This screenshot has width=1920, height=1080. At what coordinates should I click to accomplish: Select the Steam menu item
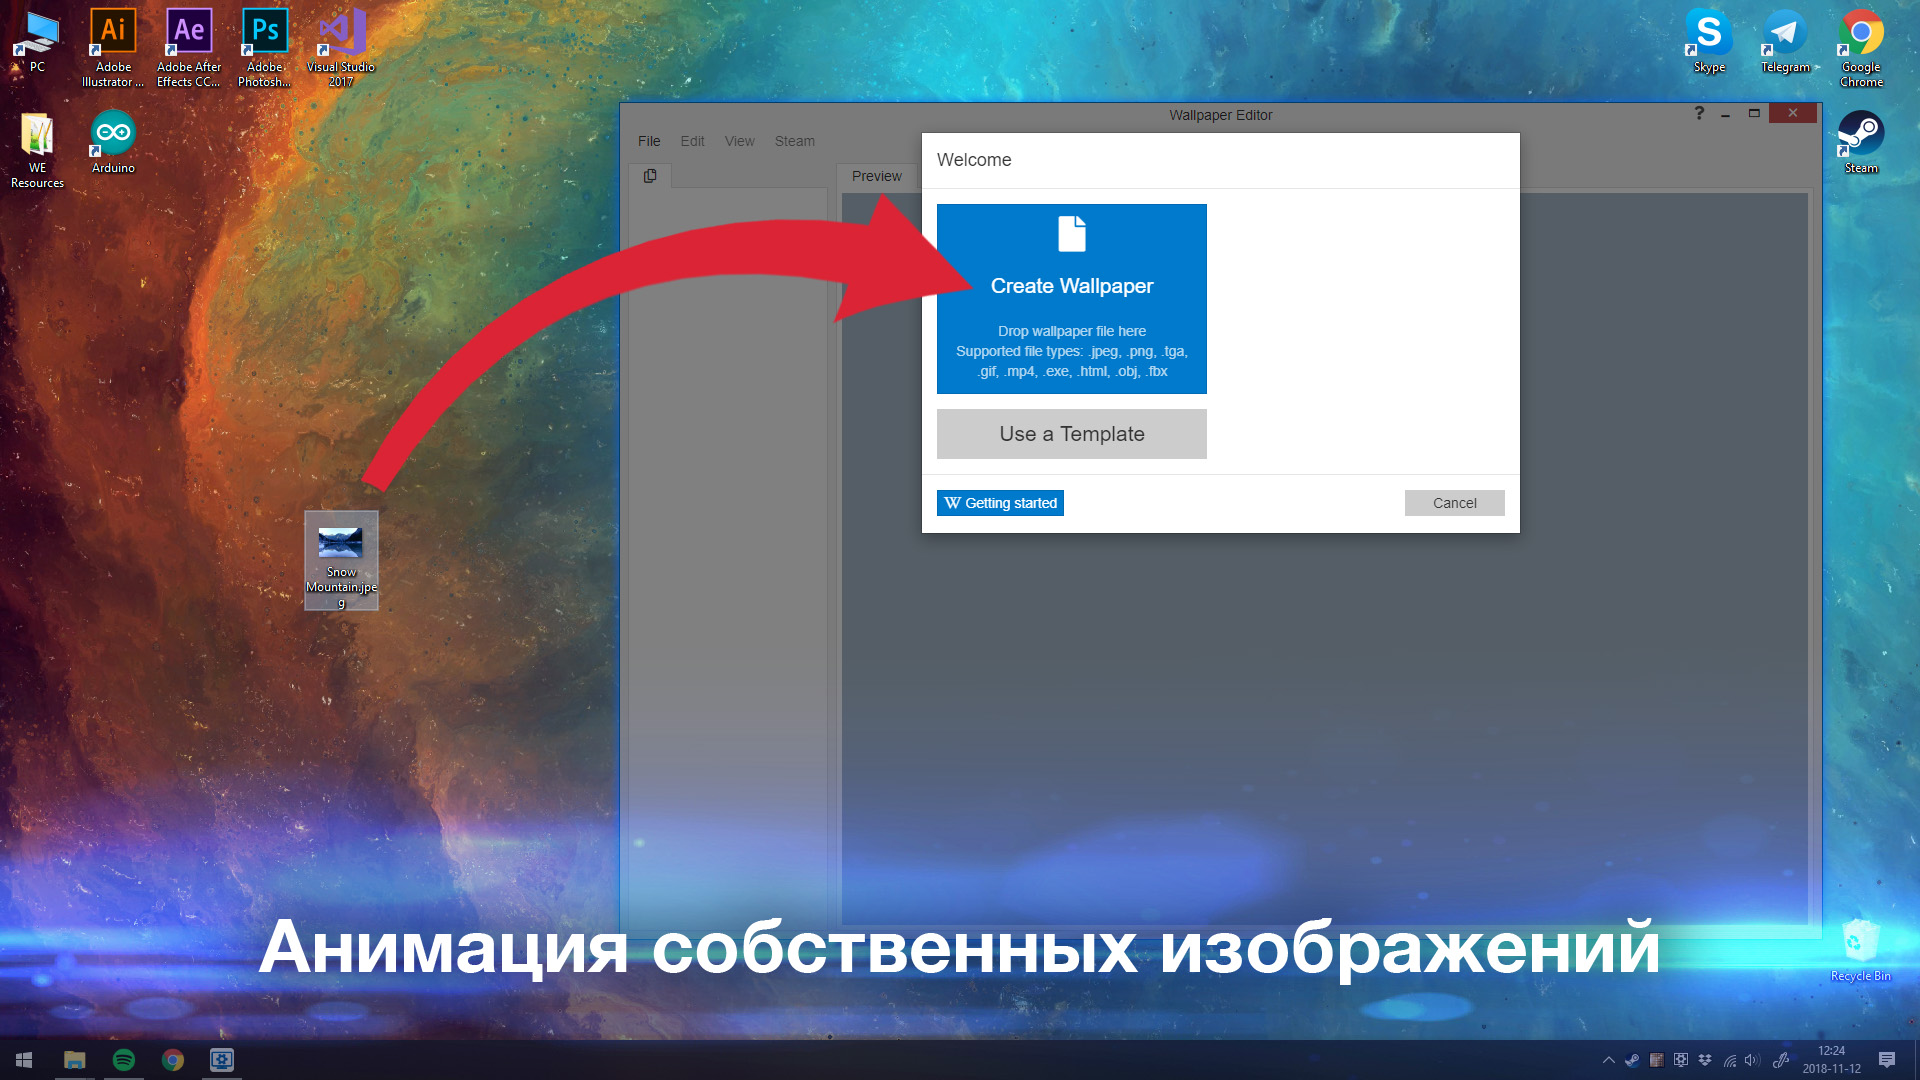click(x=793, y=141)
